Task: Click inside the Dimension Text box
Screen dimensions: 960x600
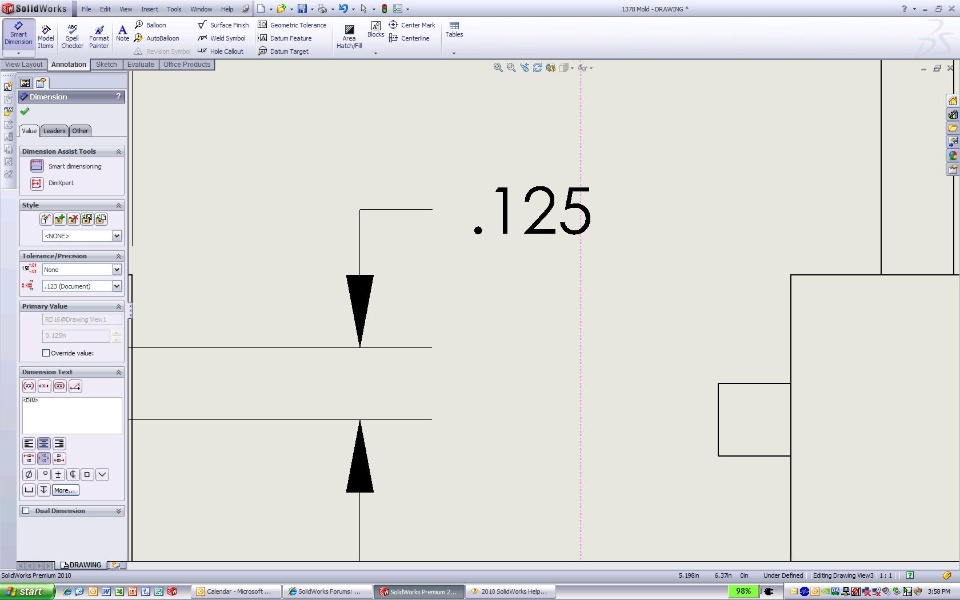Action: coord(72,415)
